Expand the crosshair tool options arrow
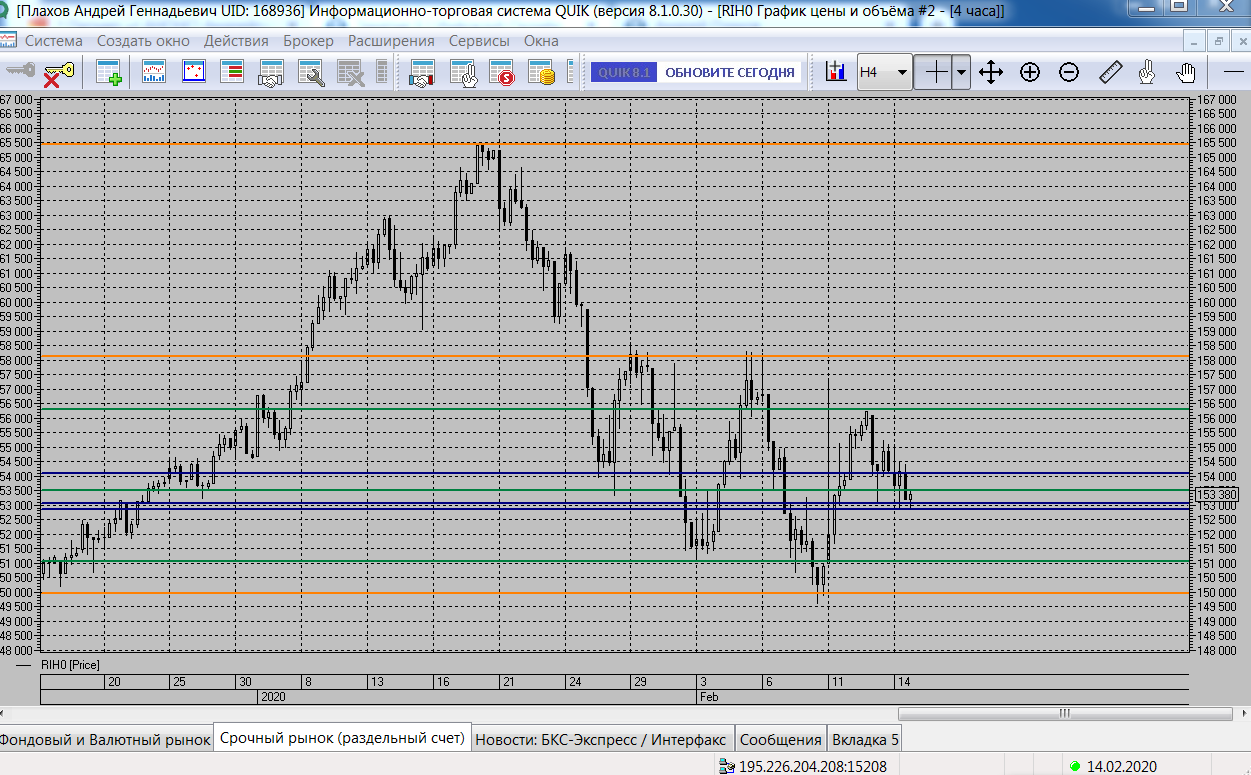Viewport: 1251px width, 775px height. pyautogui.click(x=961, y=72)
